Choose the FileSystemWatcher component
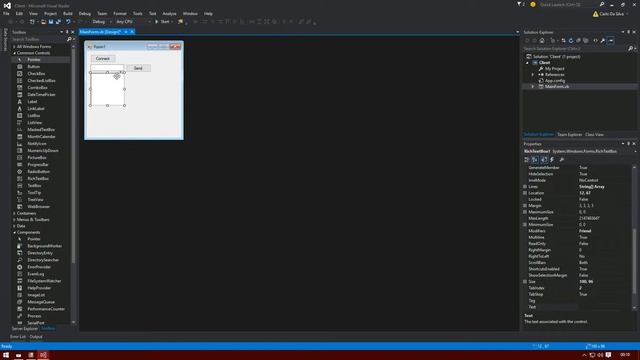This screenshot has width=640, height=360. [x=44, y=281]
